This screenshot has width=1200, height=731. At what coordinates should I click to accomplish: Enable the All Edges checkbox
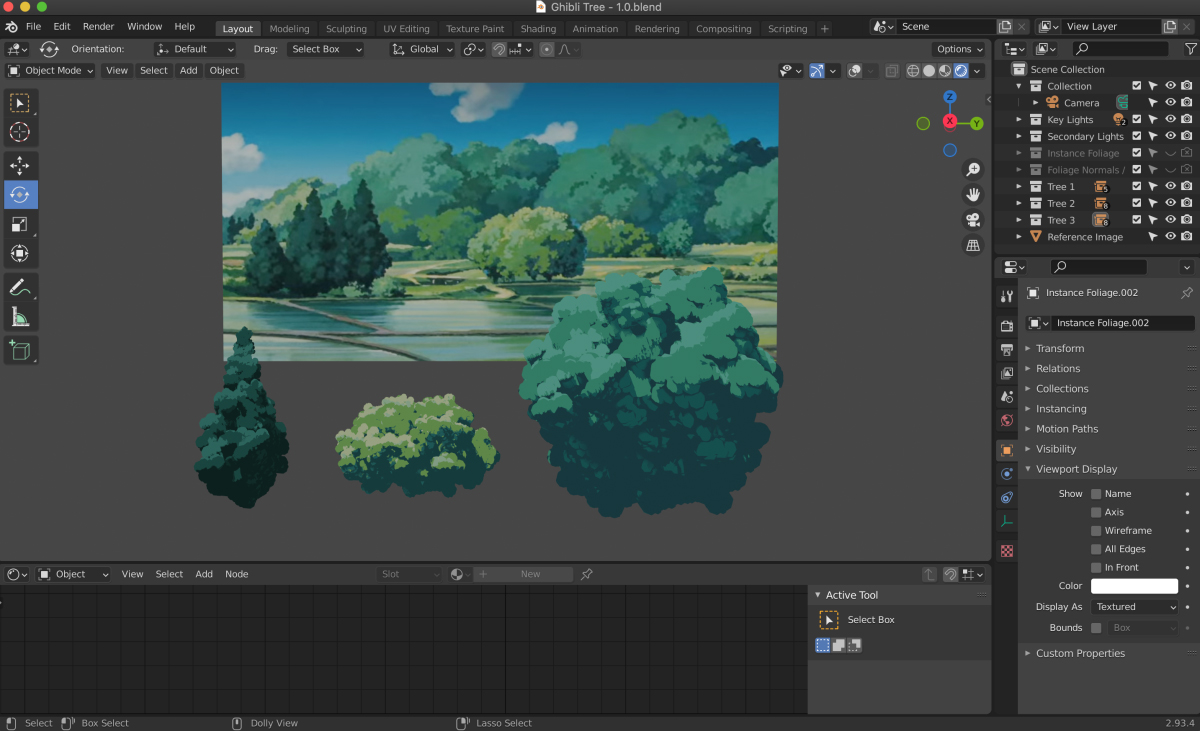pos(1096,549)
